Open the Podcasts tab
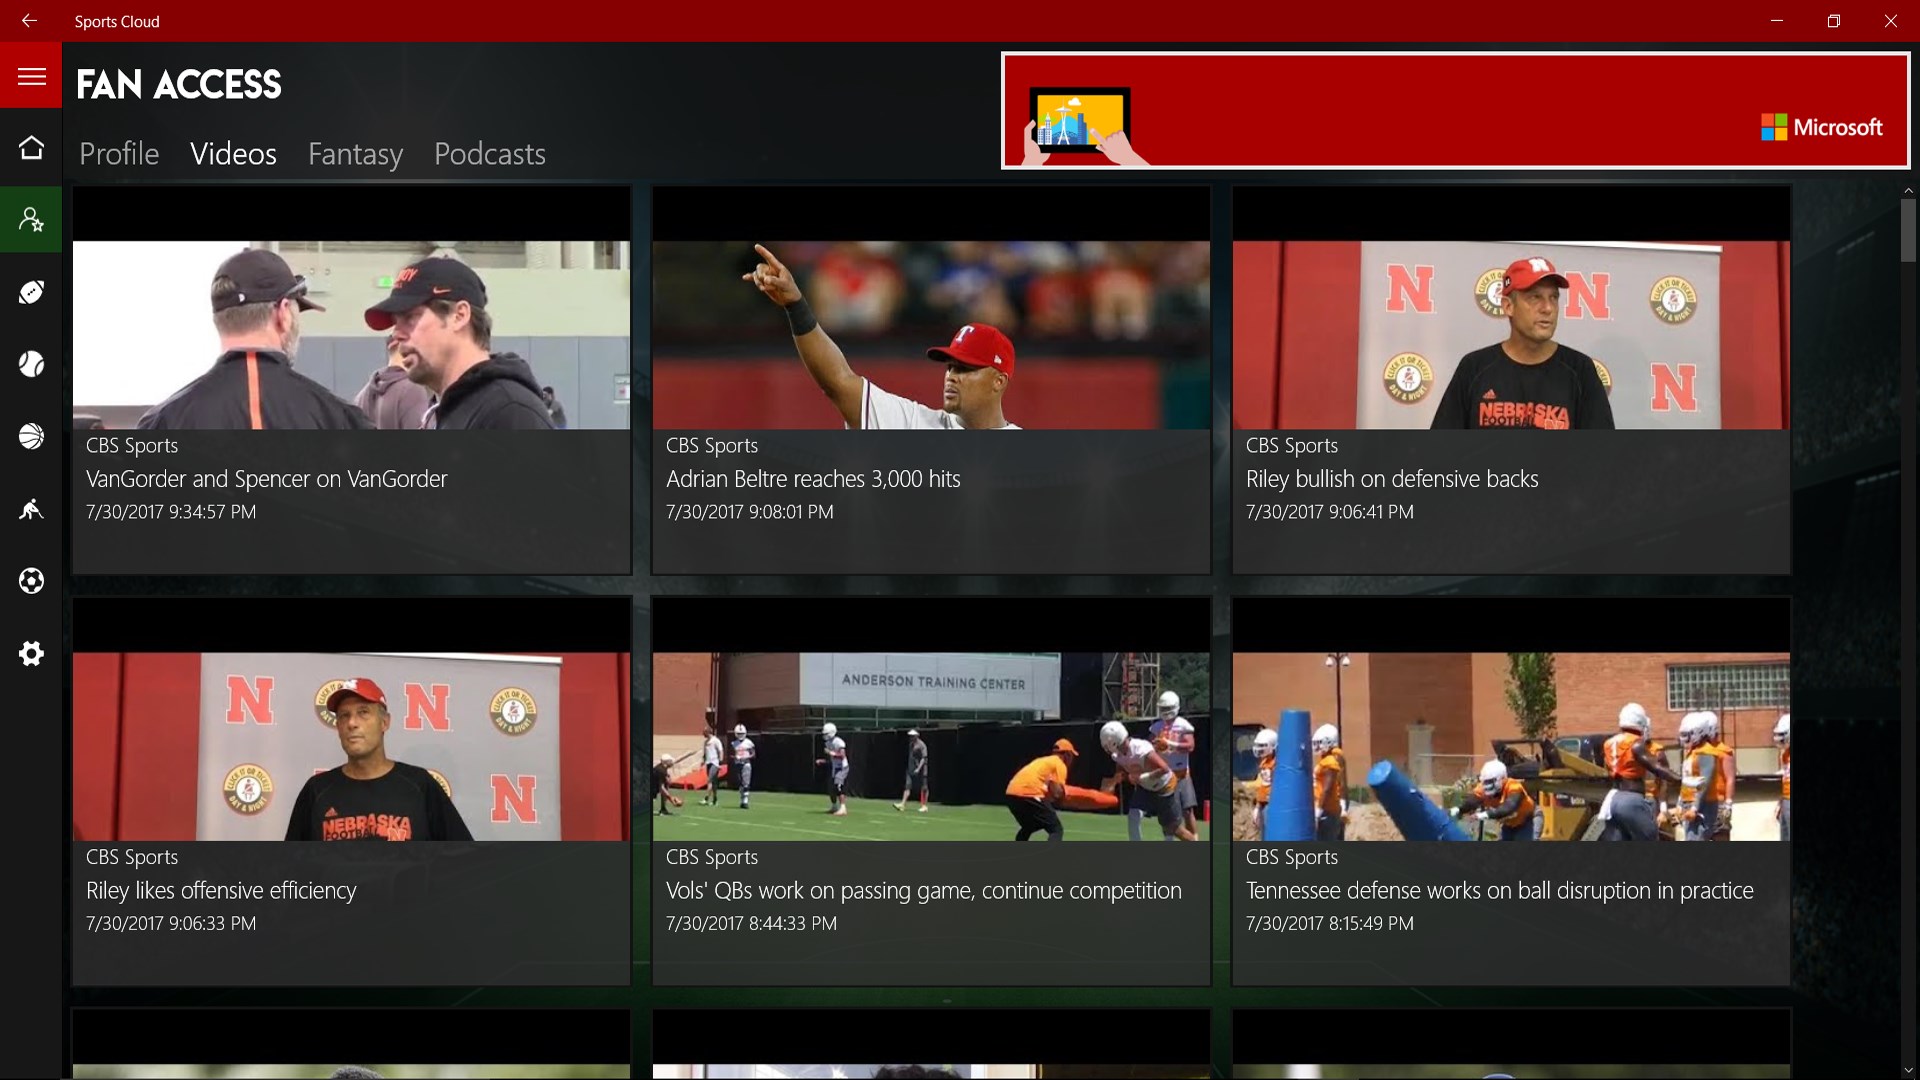The image size is (1920, 1080). coord(489,154)
